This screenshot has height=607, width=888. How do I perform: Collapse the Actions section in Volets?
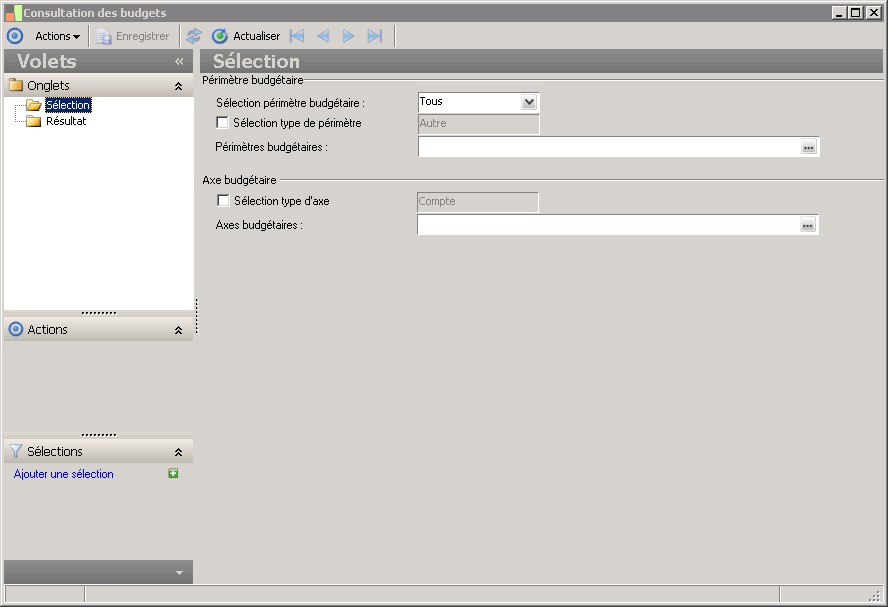[x=178, y=330]
